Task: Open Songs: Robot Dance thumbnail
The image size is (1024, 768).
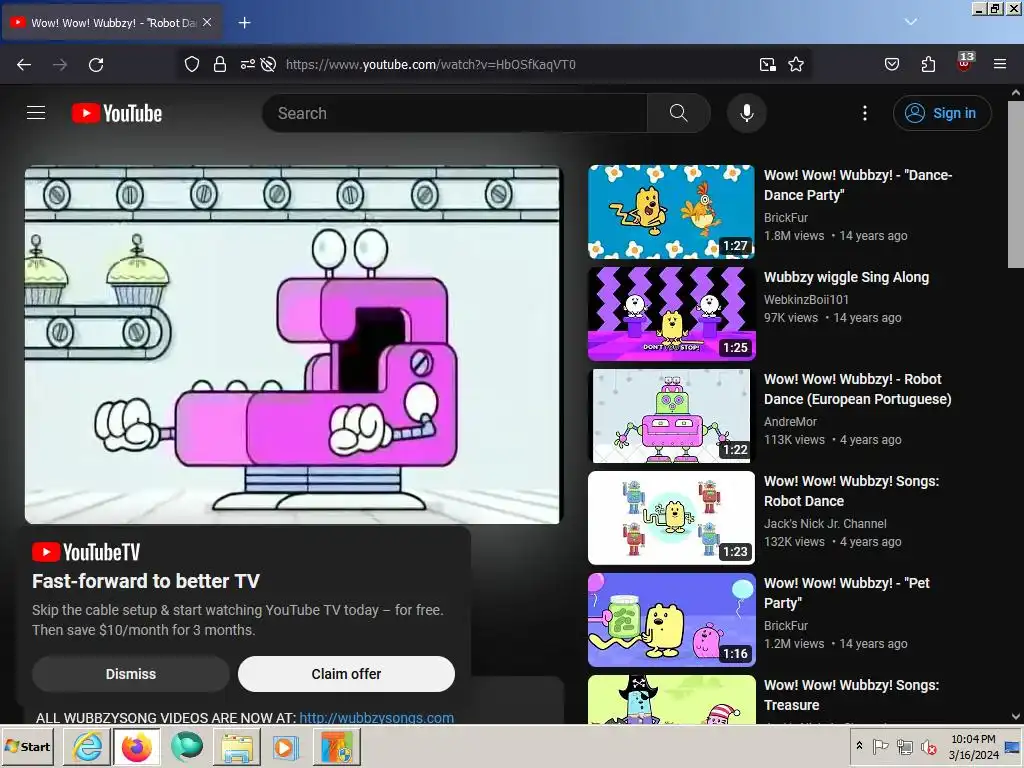Action: tap(671, 517)
